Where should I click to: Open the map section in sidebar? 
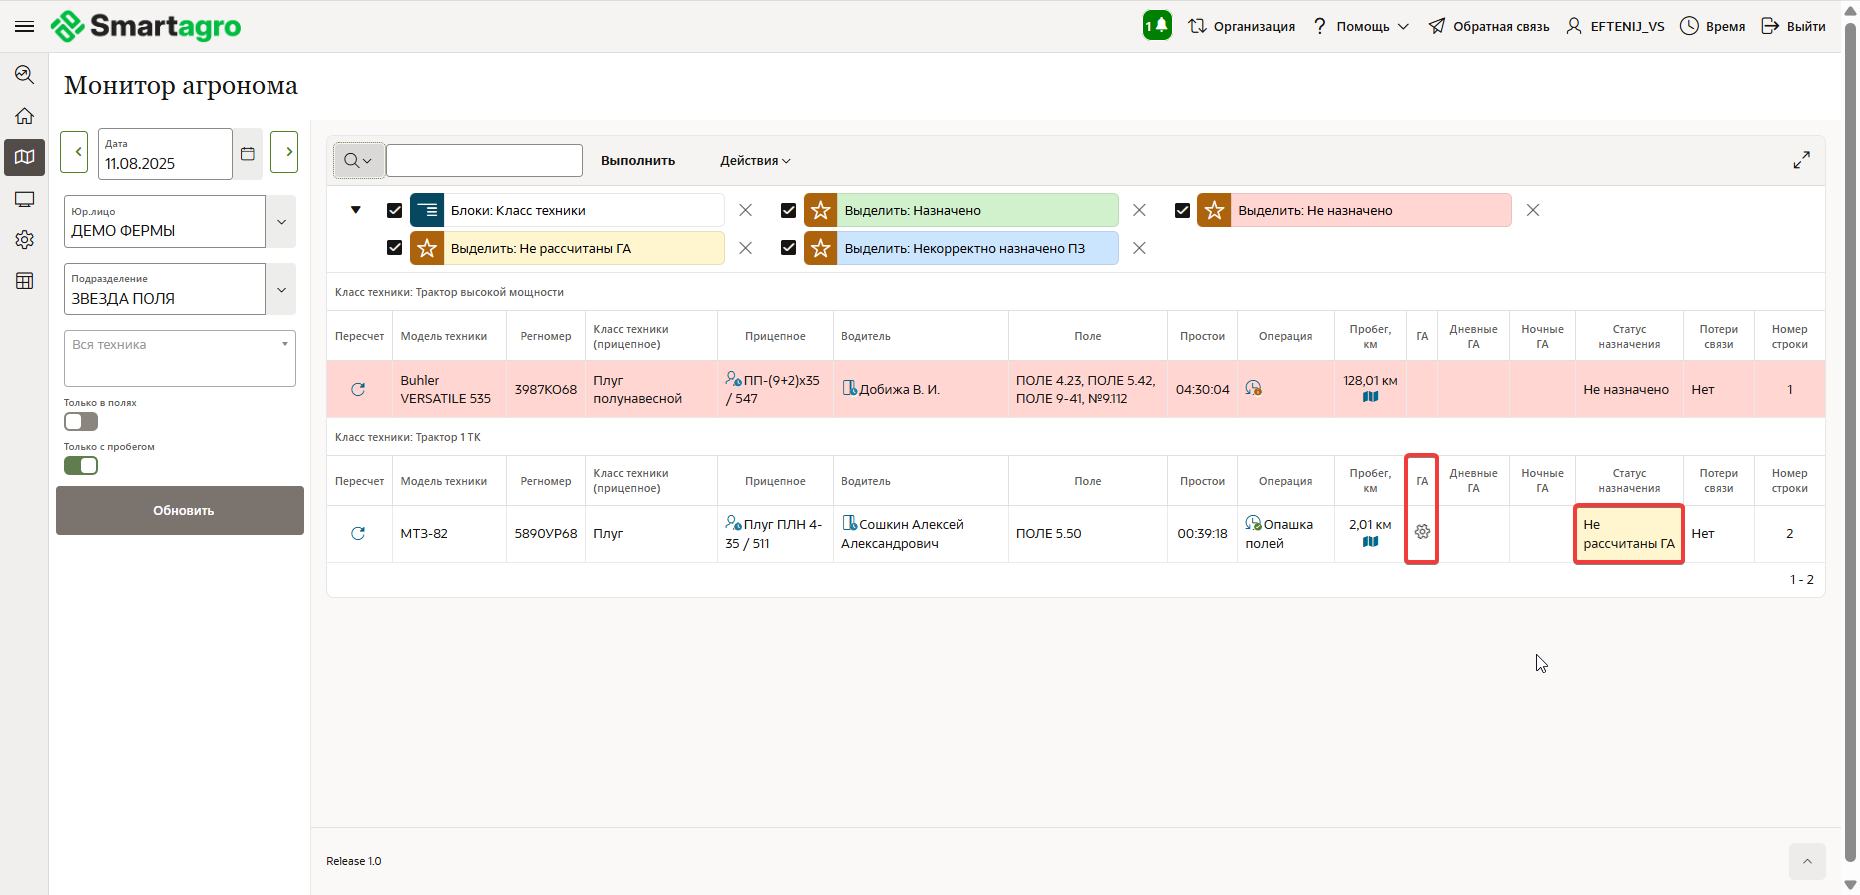pos(25,157)
